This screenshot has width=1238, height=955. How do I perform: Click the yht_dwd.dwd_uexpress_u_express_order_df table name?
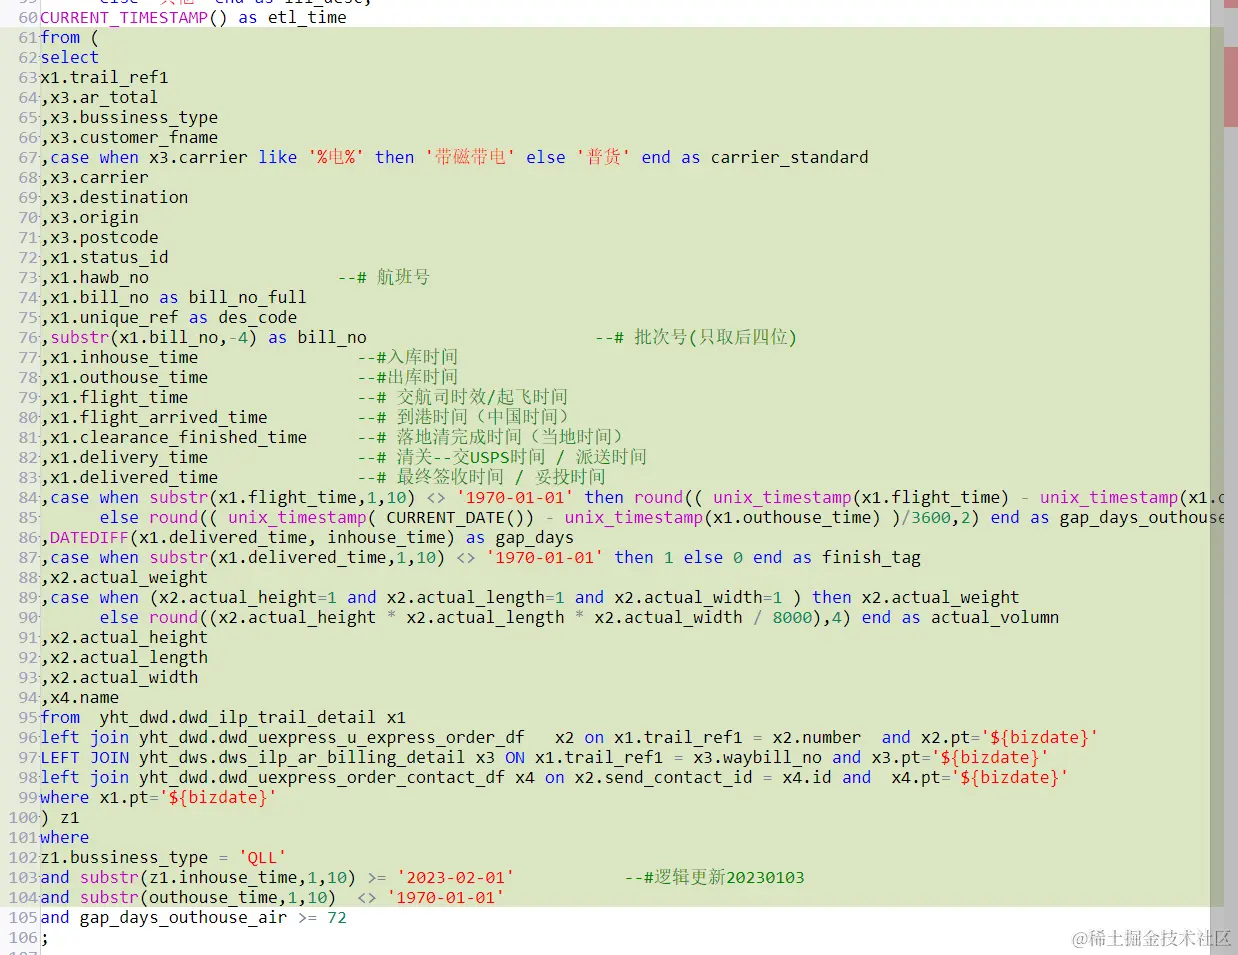[332, 737]
